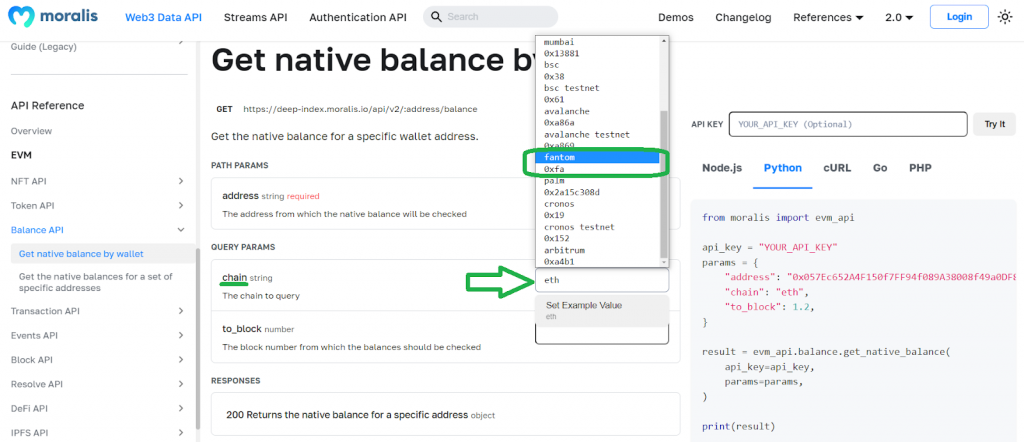
Task: Click the top Search field
Action: pyautogui.click(x=490, y=17)
